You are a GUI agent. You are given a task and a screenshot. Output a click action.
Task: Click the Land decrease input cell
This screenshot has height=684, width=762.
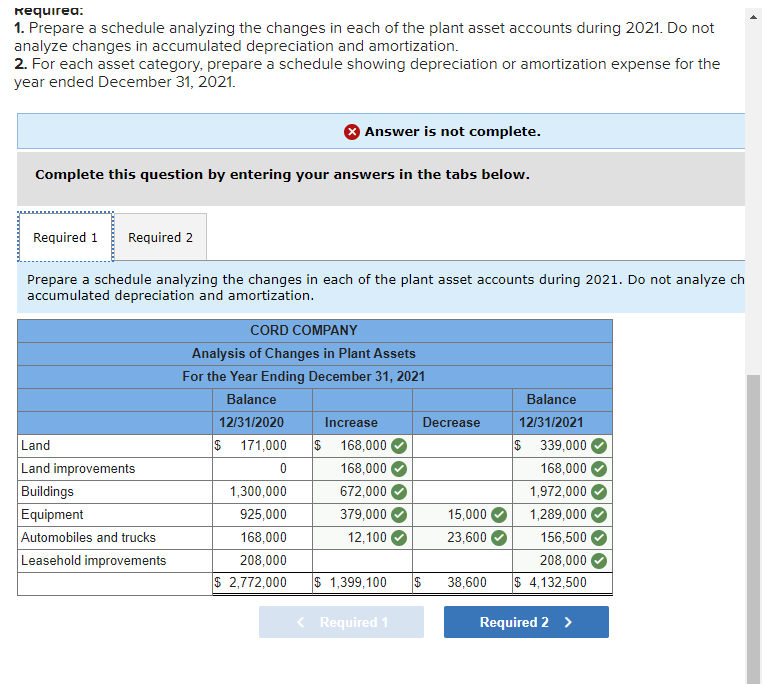click(x=462, y=446)
